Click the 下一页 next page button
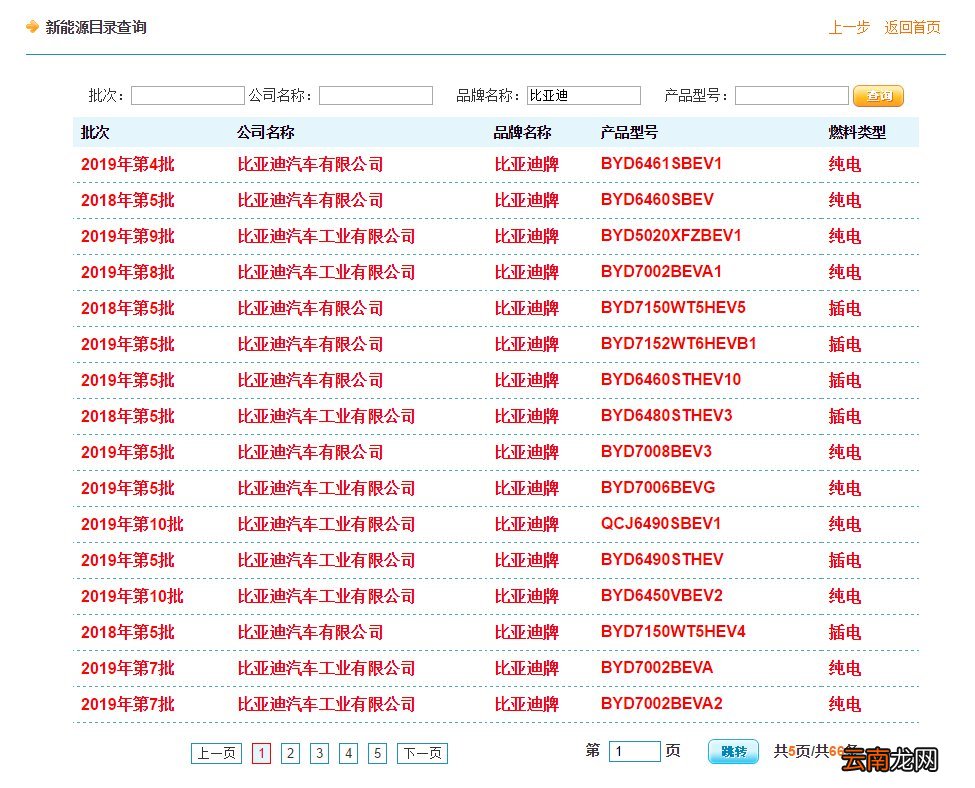975x788 pixels. pyautogui.click(x=422, y=753)
